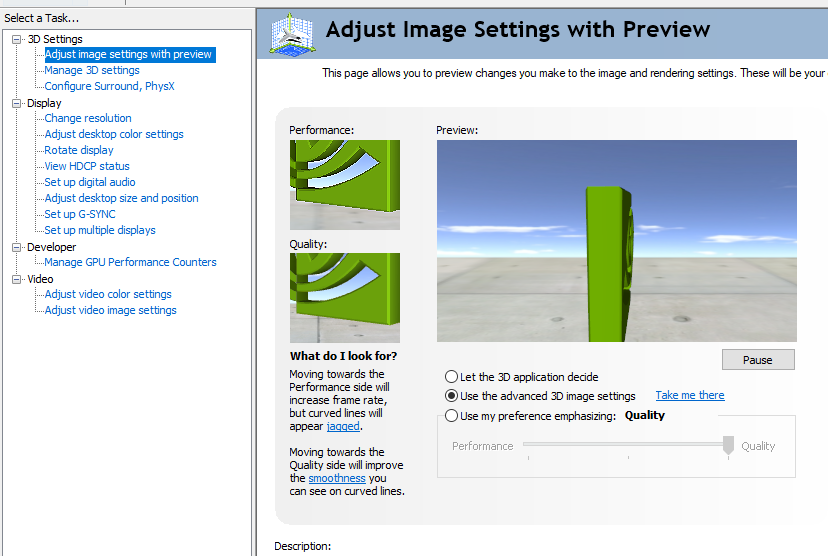828x556 pixels.
Task: Open Adjust desktop color settings
Action: [114, 134]
